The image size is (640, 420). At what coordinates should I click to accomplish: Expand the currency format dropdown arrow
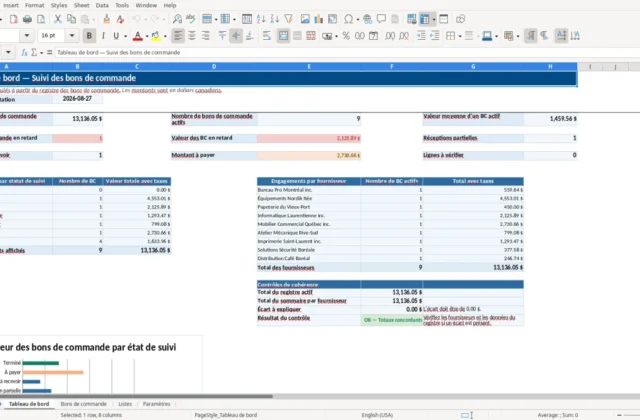tap(336, 36)
